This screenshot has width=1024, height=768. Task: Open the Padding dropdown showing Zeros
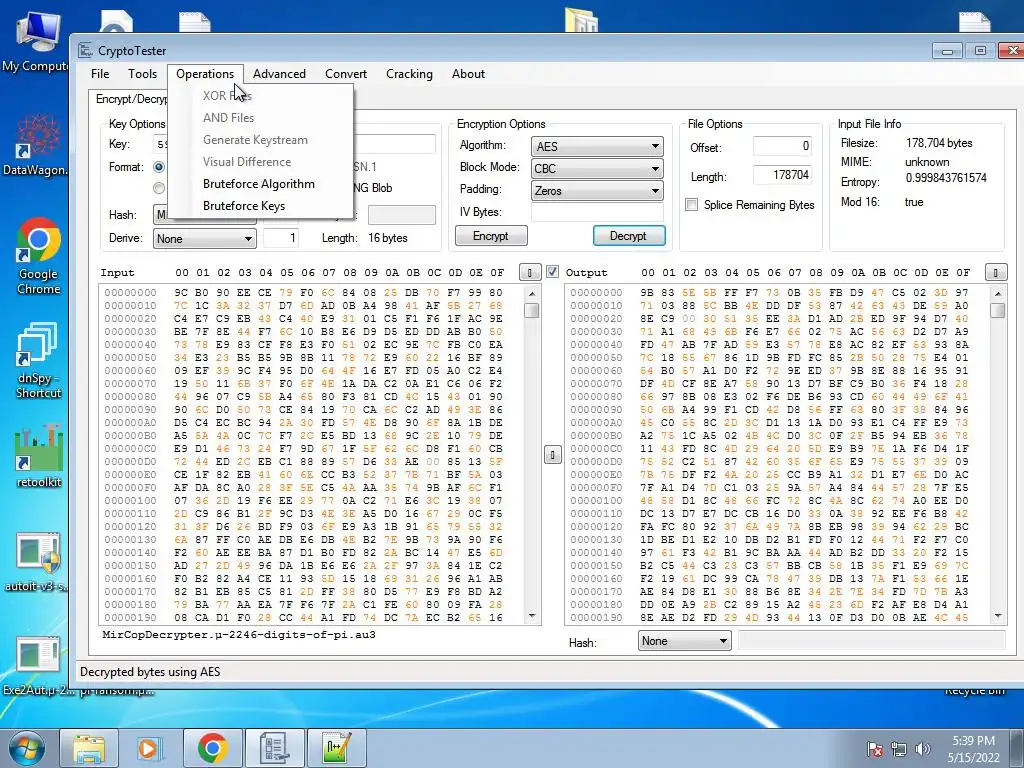point(597,191)
